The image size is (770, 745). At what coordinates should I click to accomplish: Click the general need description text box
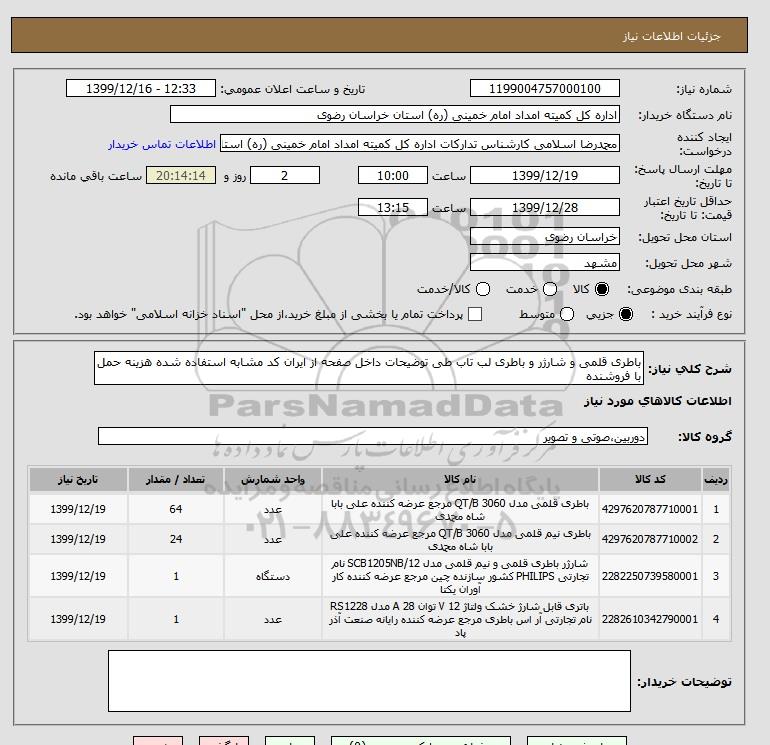pos(369,368)
